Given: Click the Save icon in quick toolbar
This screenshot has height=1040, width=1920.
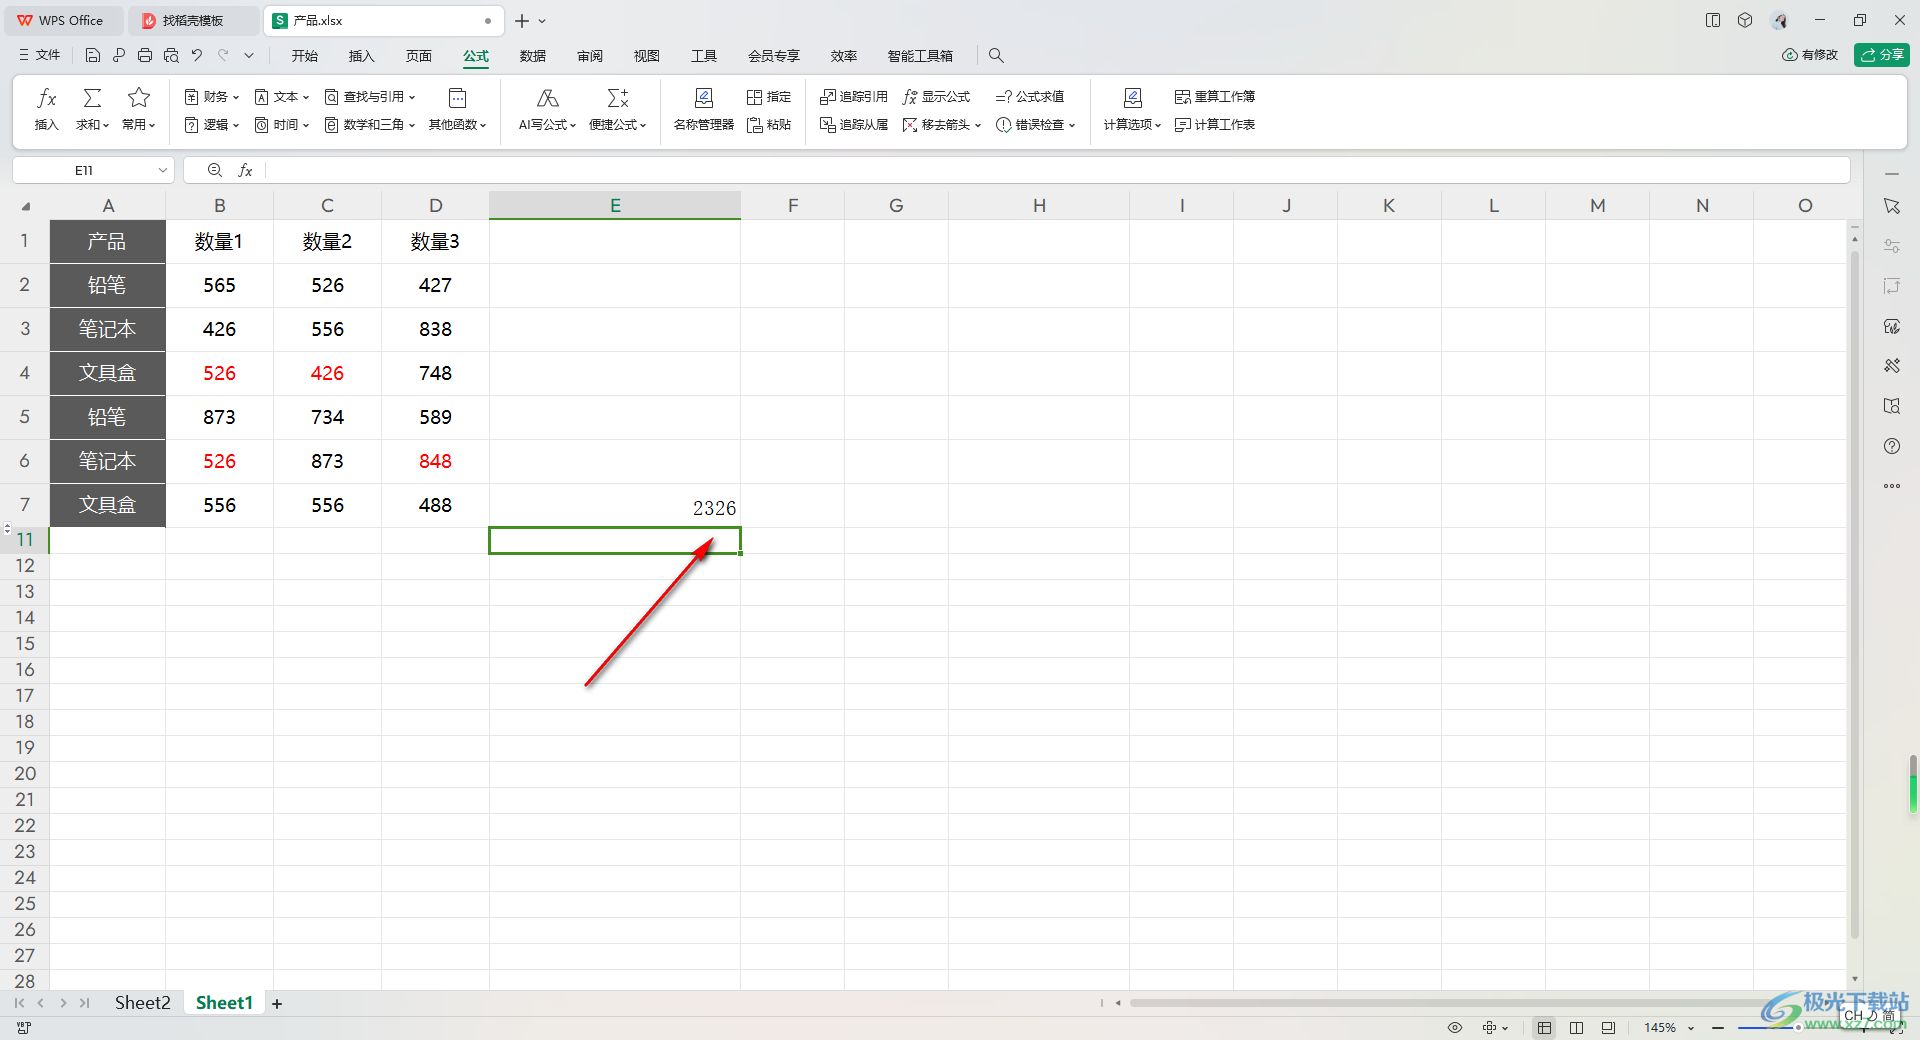Looking at the screenshot, I should (93, 55).
